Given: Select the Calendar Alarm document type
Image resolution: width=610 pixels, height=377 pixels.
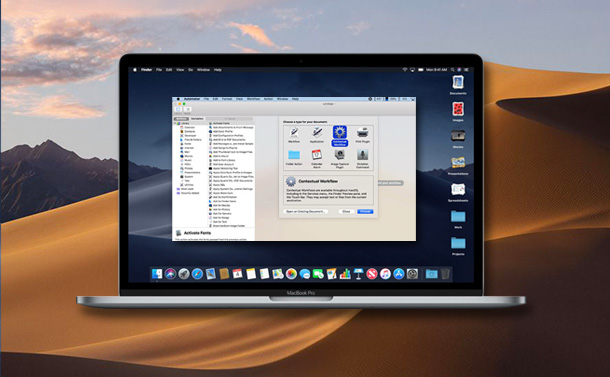Looking at the screenshot, I should (x=317, y=158).
